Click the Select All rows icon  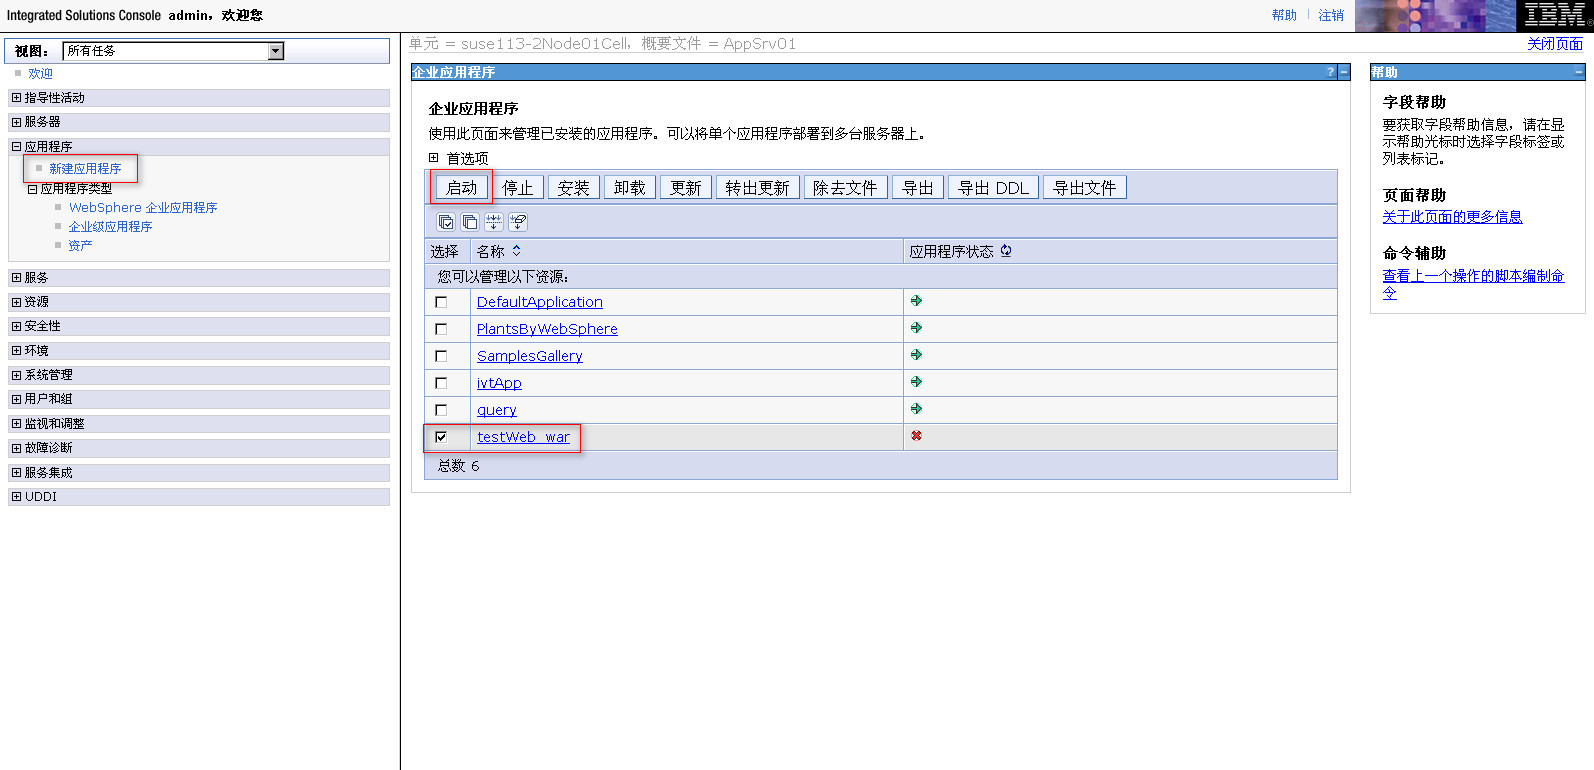tap(446, 222)
